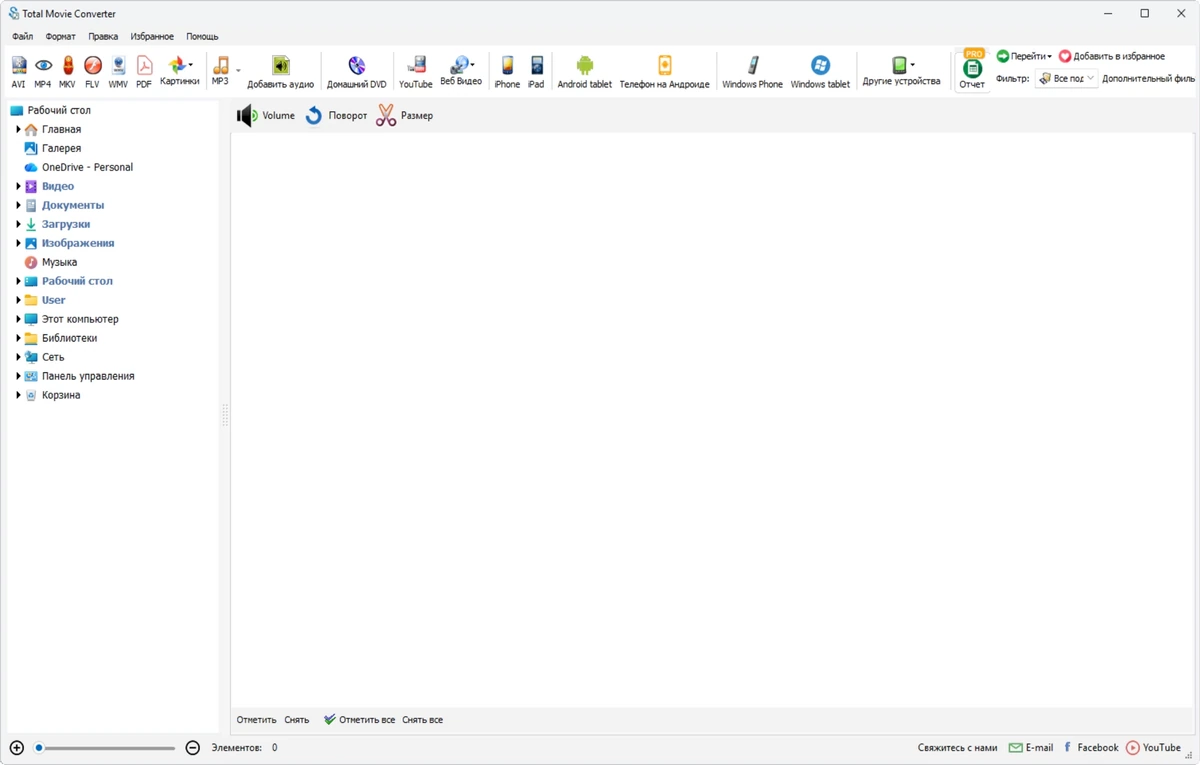The height and width of the screenshot is (765, 1200).
Task: Open the Помощь menu
Action: [202, 37]
